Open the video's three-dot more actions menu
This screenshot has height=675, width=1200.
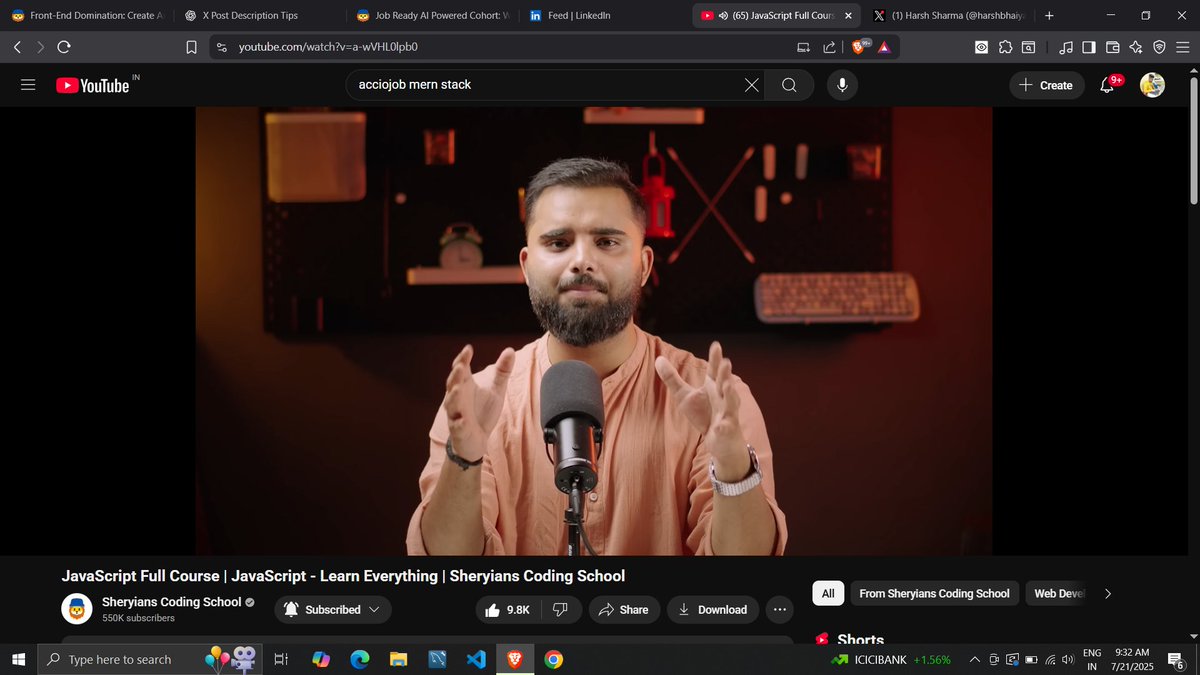pyautogui.click(x=780, y=609)
